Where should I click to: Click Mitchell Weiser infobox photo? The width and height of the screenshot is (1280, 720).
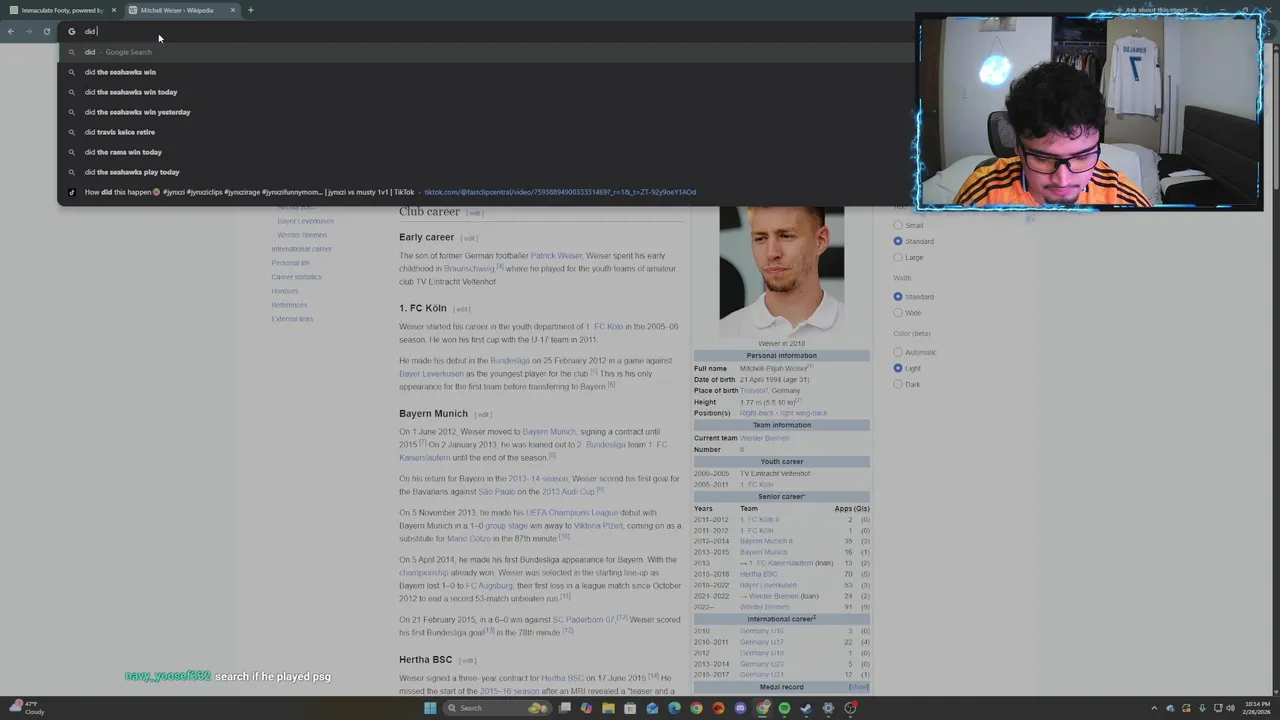(x=781, y=270)
